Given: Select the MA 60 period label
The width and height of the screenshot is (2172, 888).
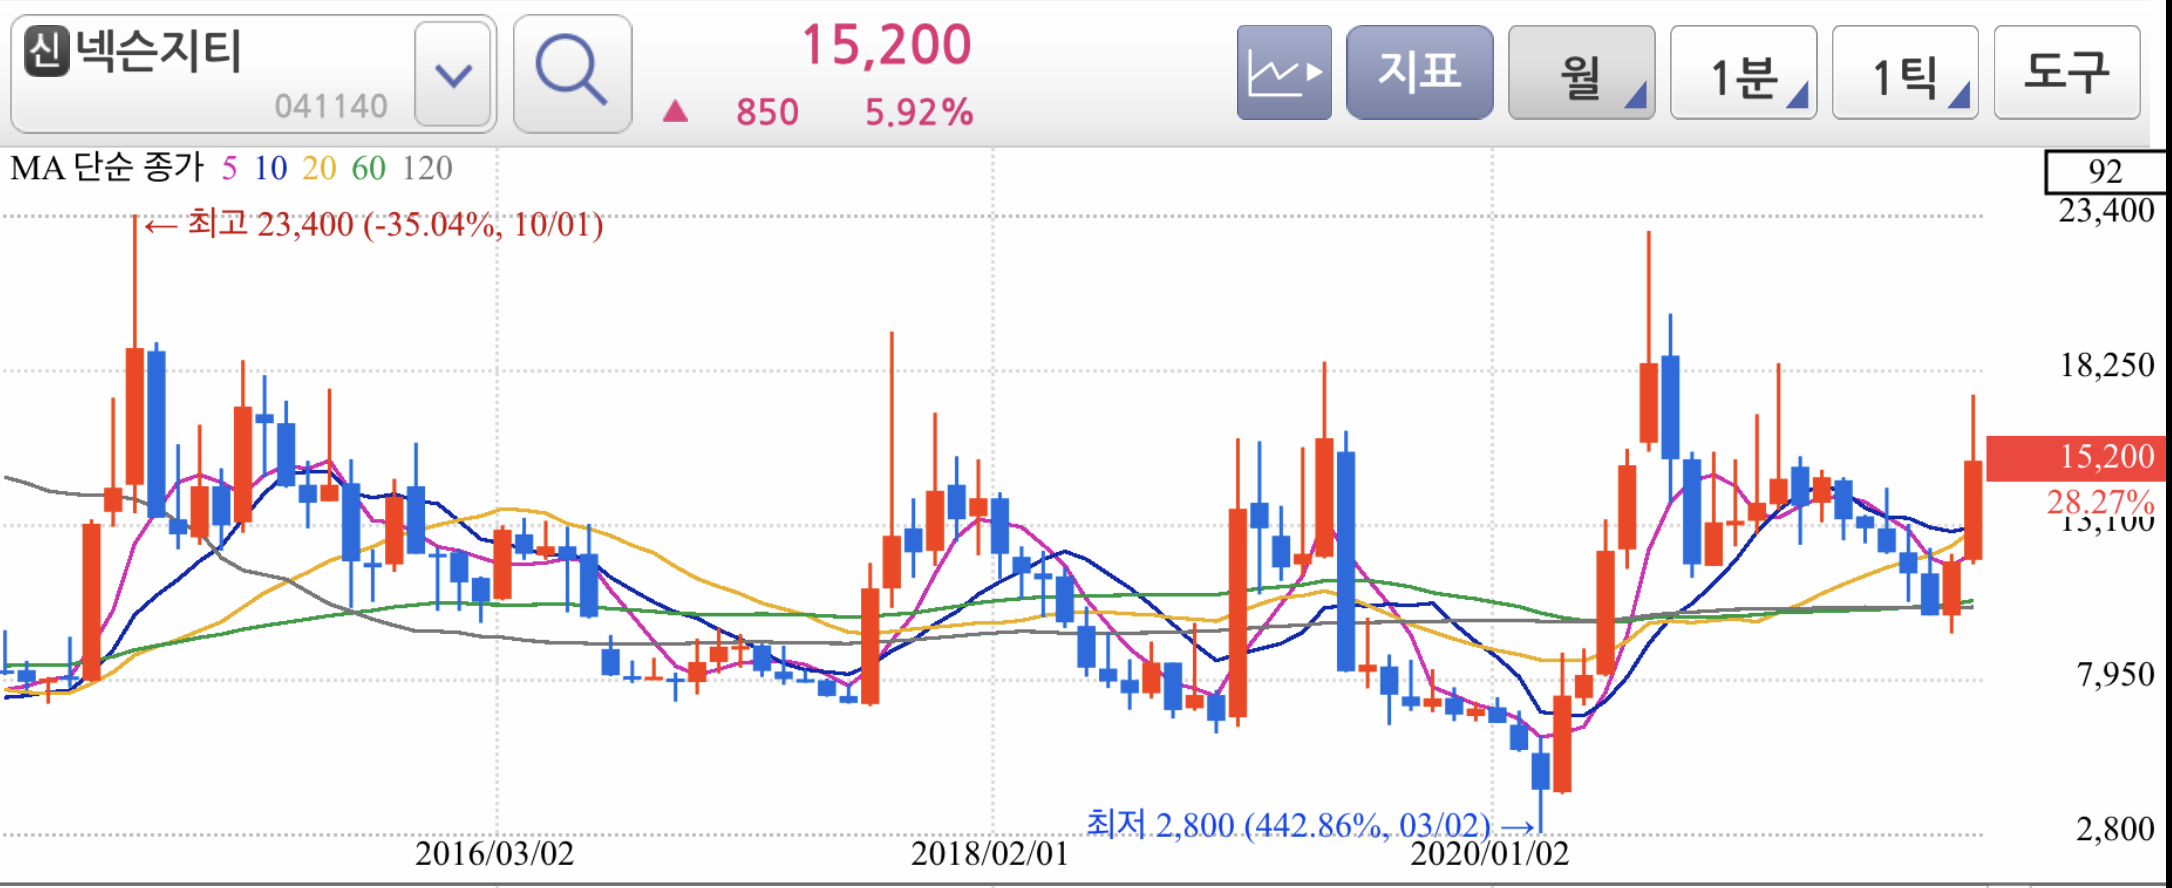Looking at the screenshot, I should pos(368,168).
